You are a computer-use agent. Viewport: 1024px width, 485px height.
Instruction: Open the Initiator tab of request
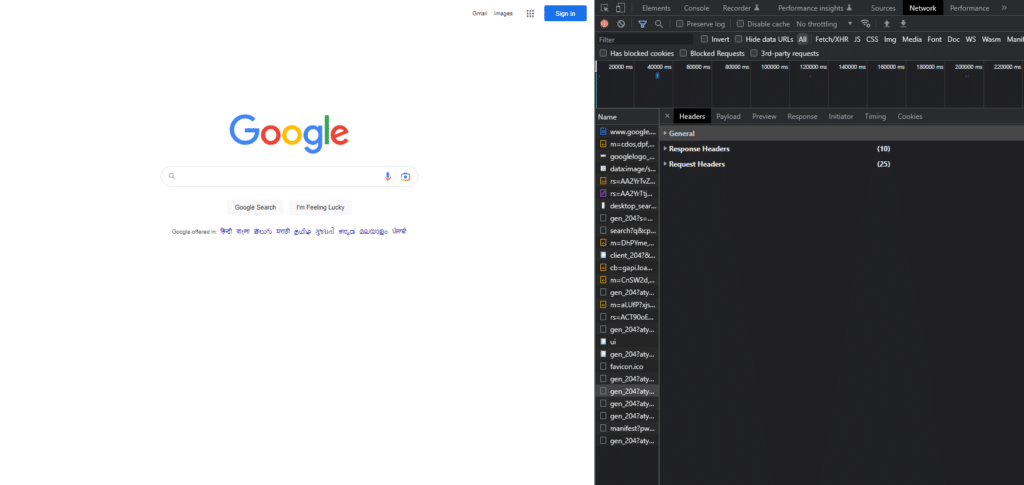point(840,116)
